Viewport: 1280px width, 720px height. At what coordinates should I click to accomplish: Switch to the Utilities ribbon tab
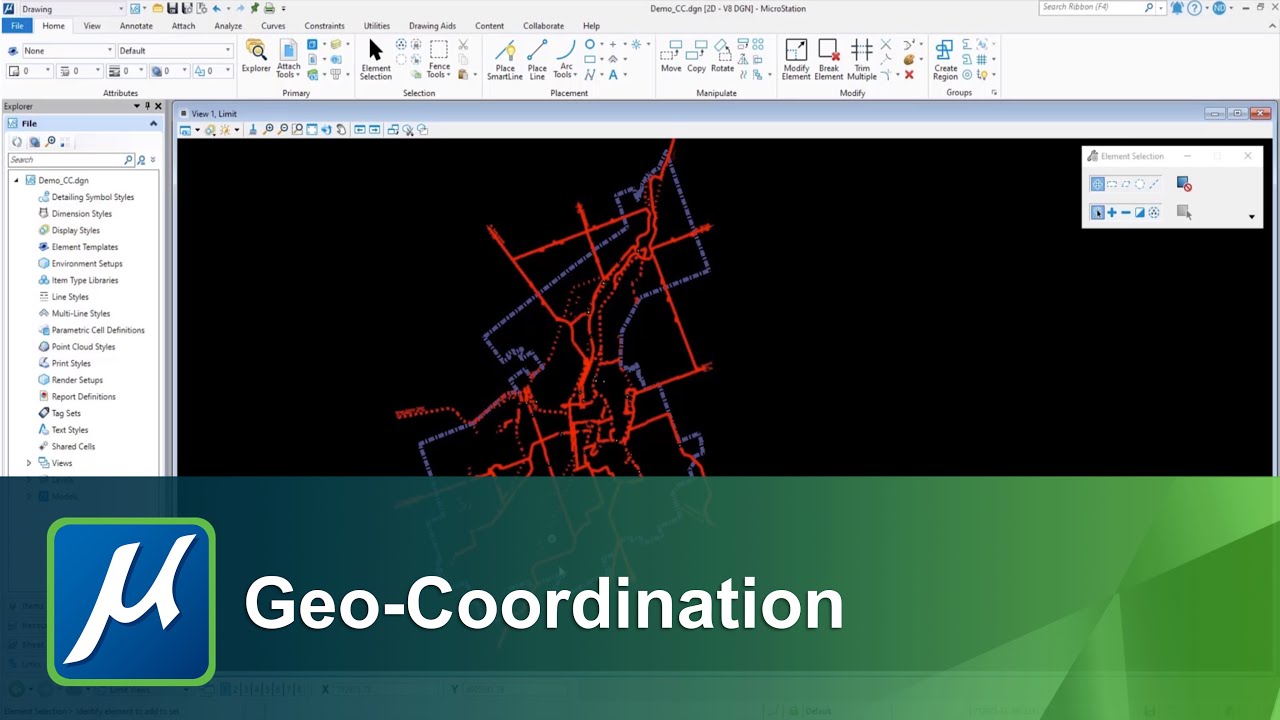pyautogui.click(x=377, y=26)
